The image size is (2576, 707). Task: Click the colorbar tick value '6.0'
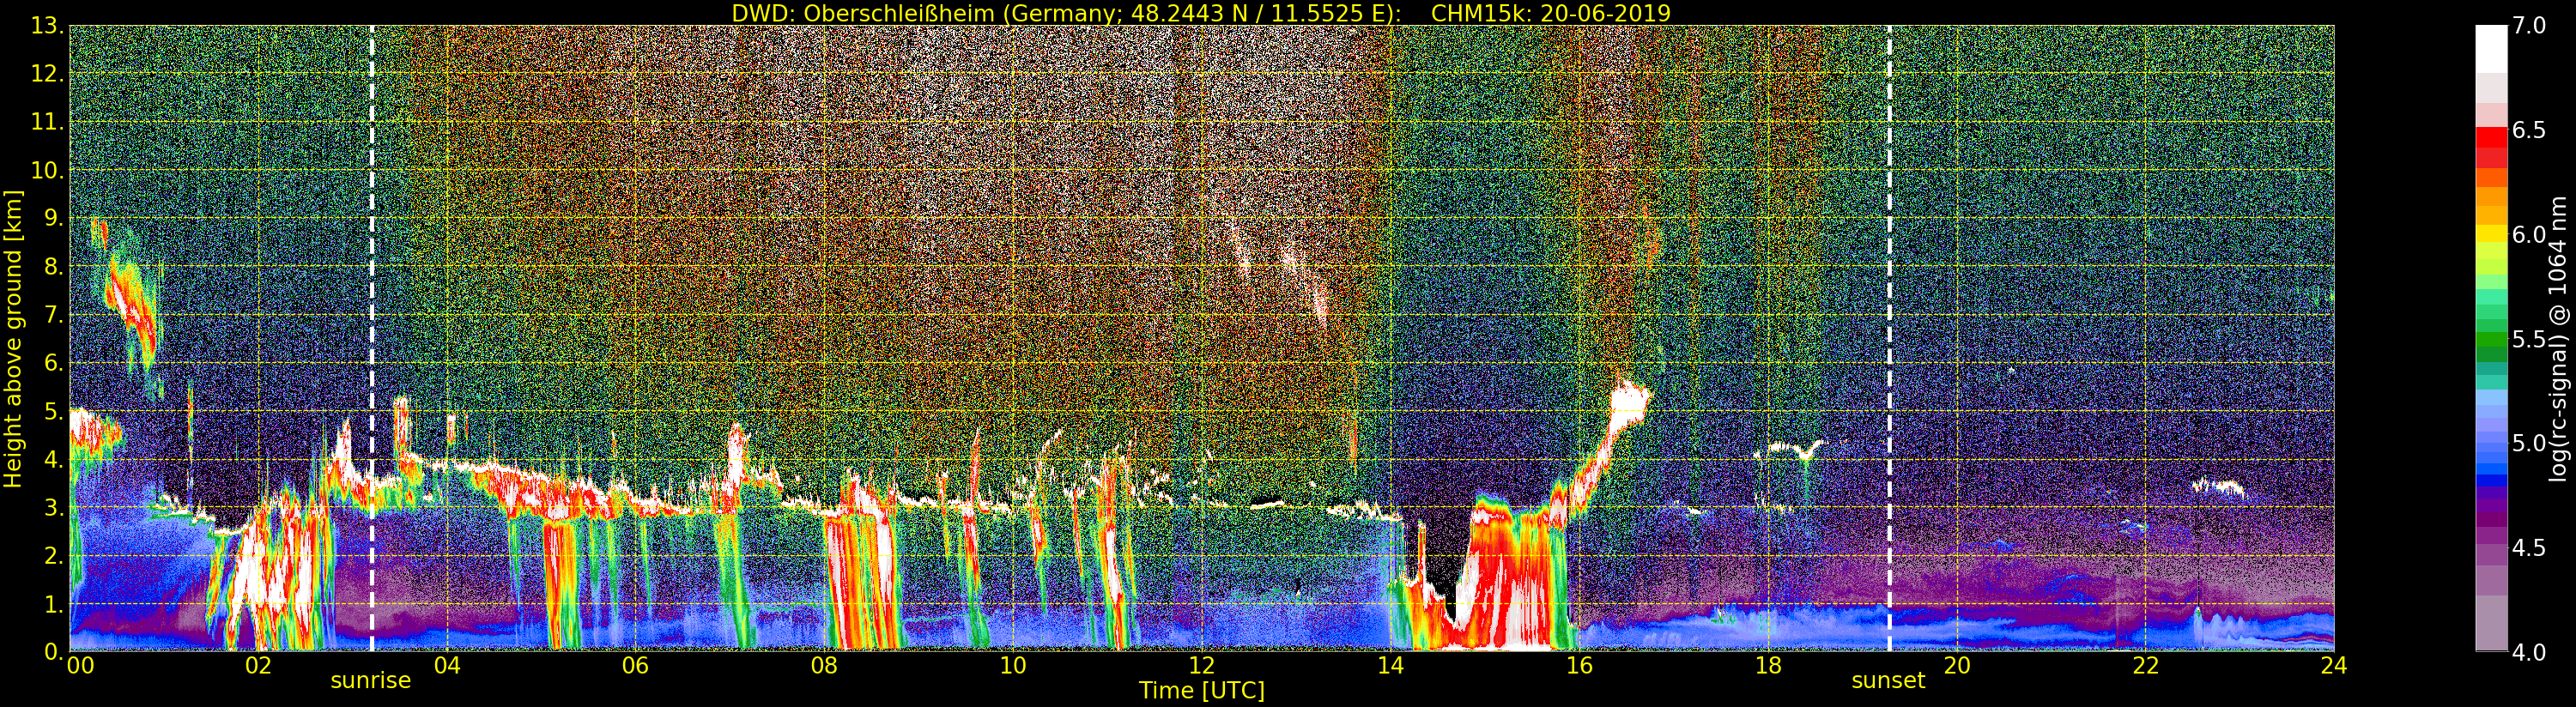2529,235
